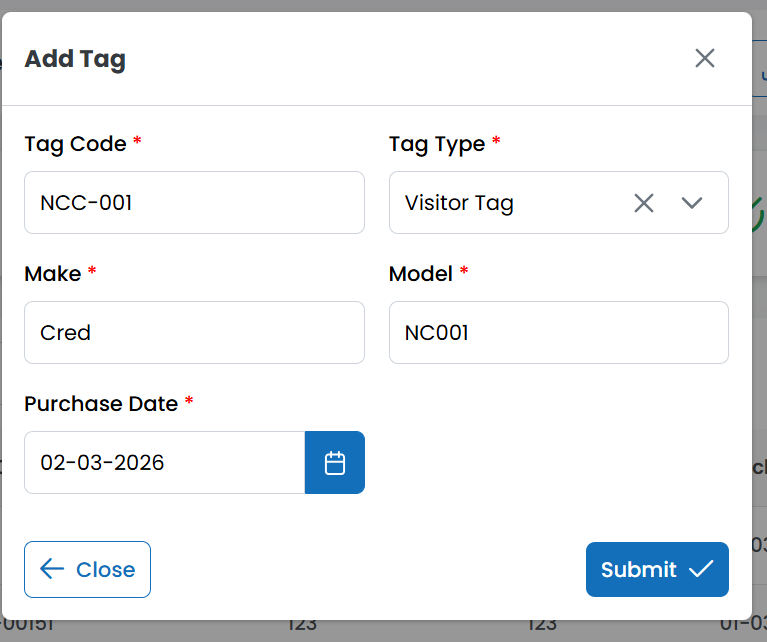Submit the Add Tag form
This screenshot has height=642, width=767.
(x=656, y=569)
